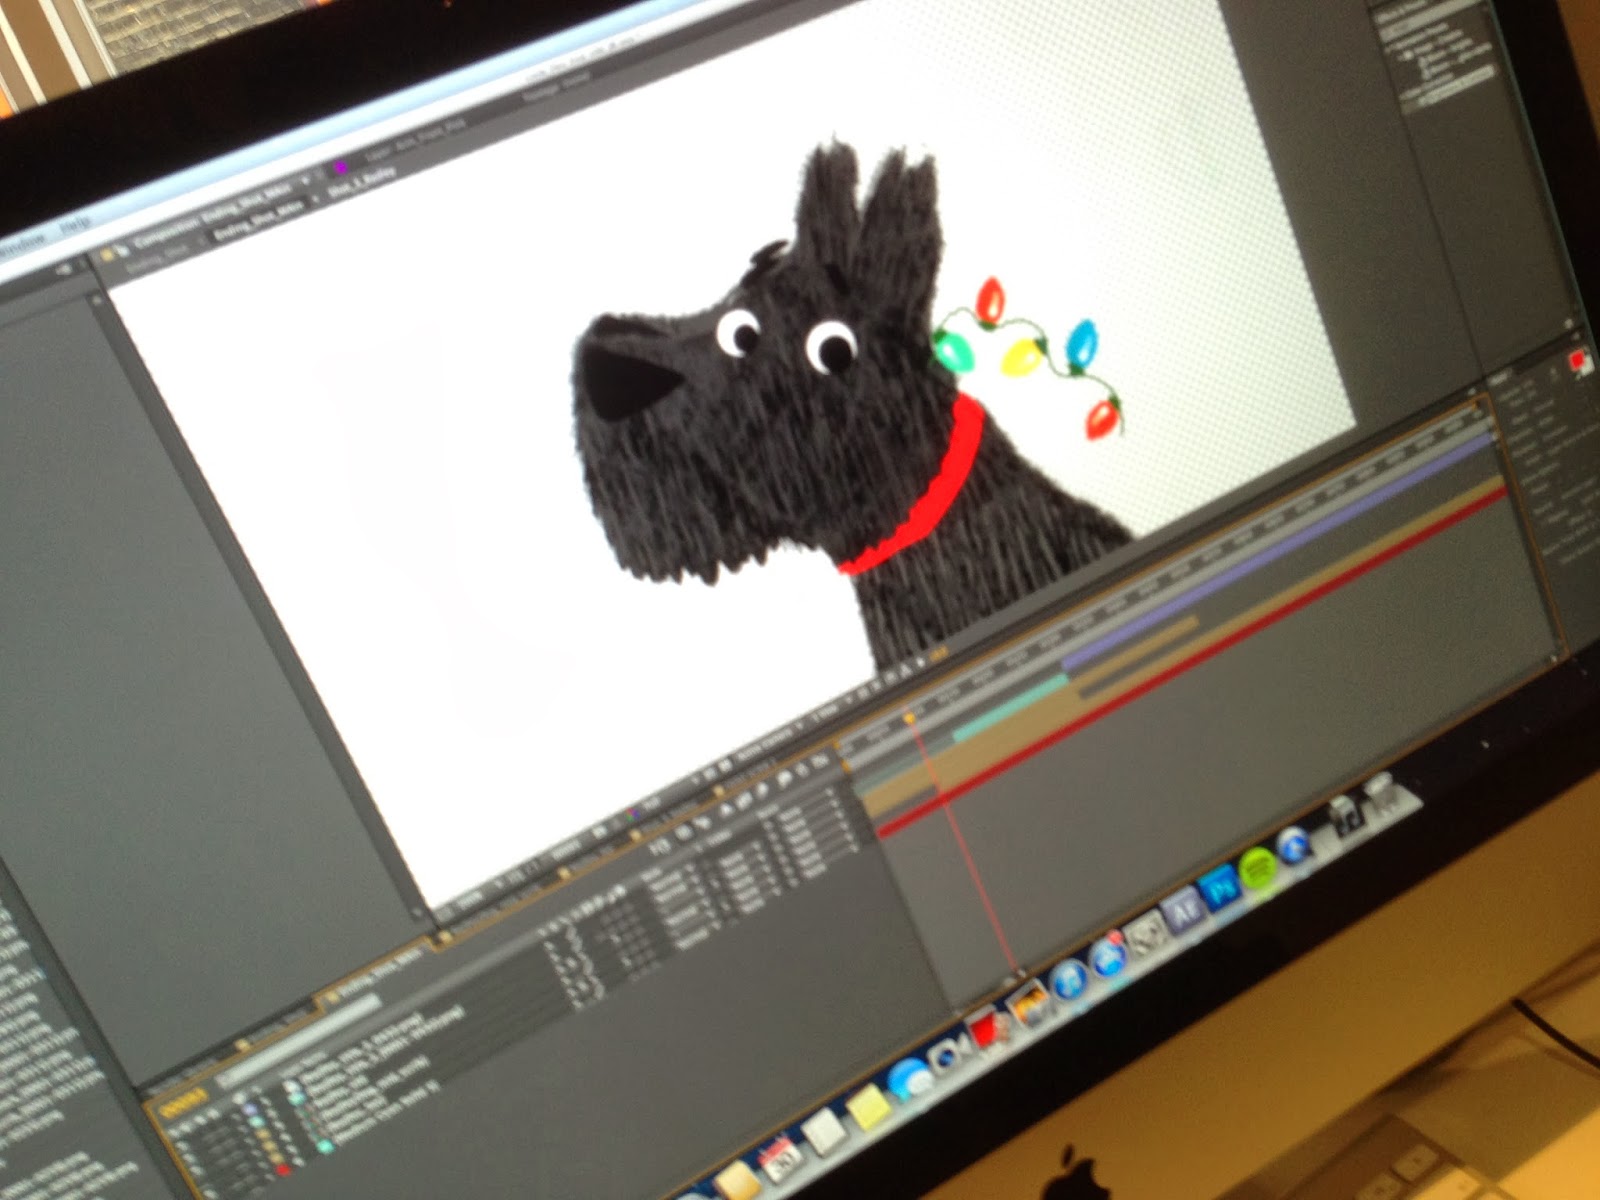Open the Help menu
The width and height of the screenshot is (1600, 1200).
click(75, 225)
